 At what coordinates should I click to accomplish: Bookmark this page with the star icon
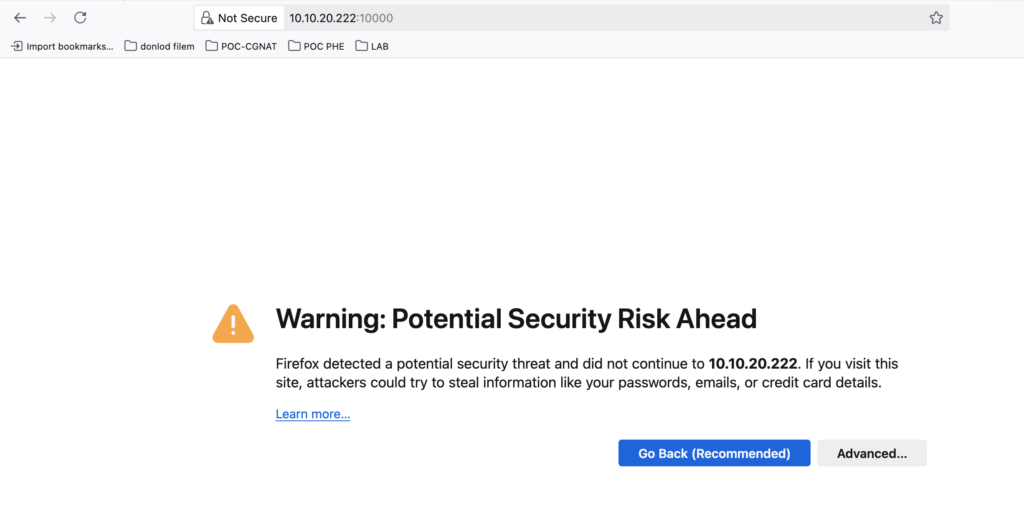click(x=936, y=18)
